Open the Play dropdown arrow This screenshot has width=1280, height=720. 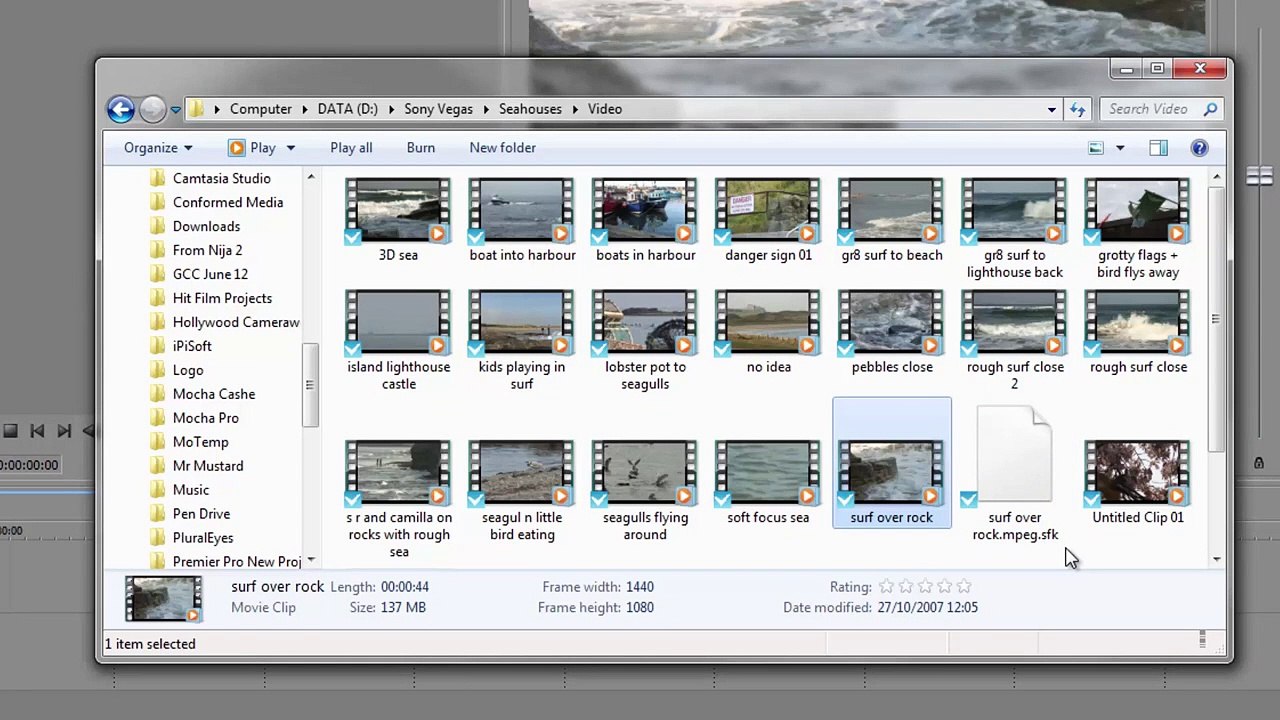click(x=290, y=148)
